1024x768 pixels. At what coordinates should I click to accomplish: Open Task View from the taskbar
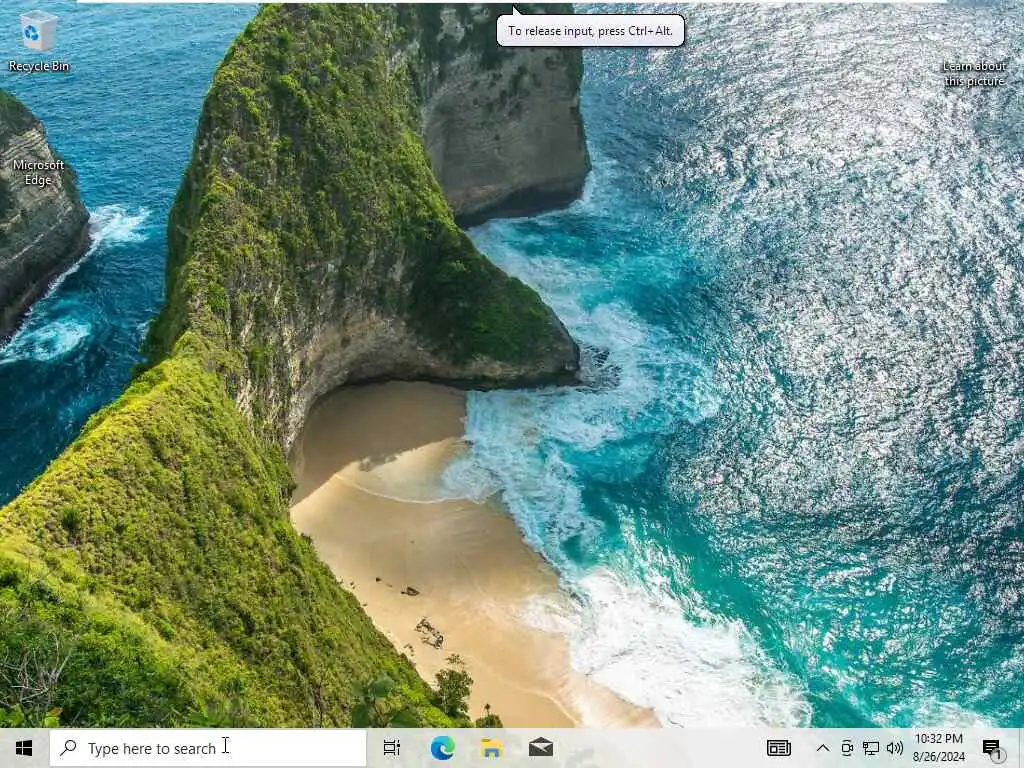pos(392,748)
